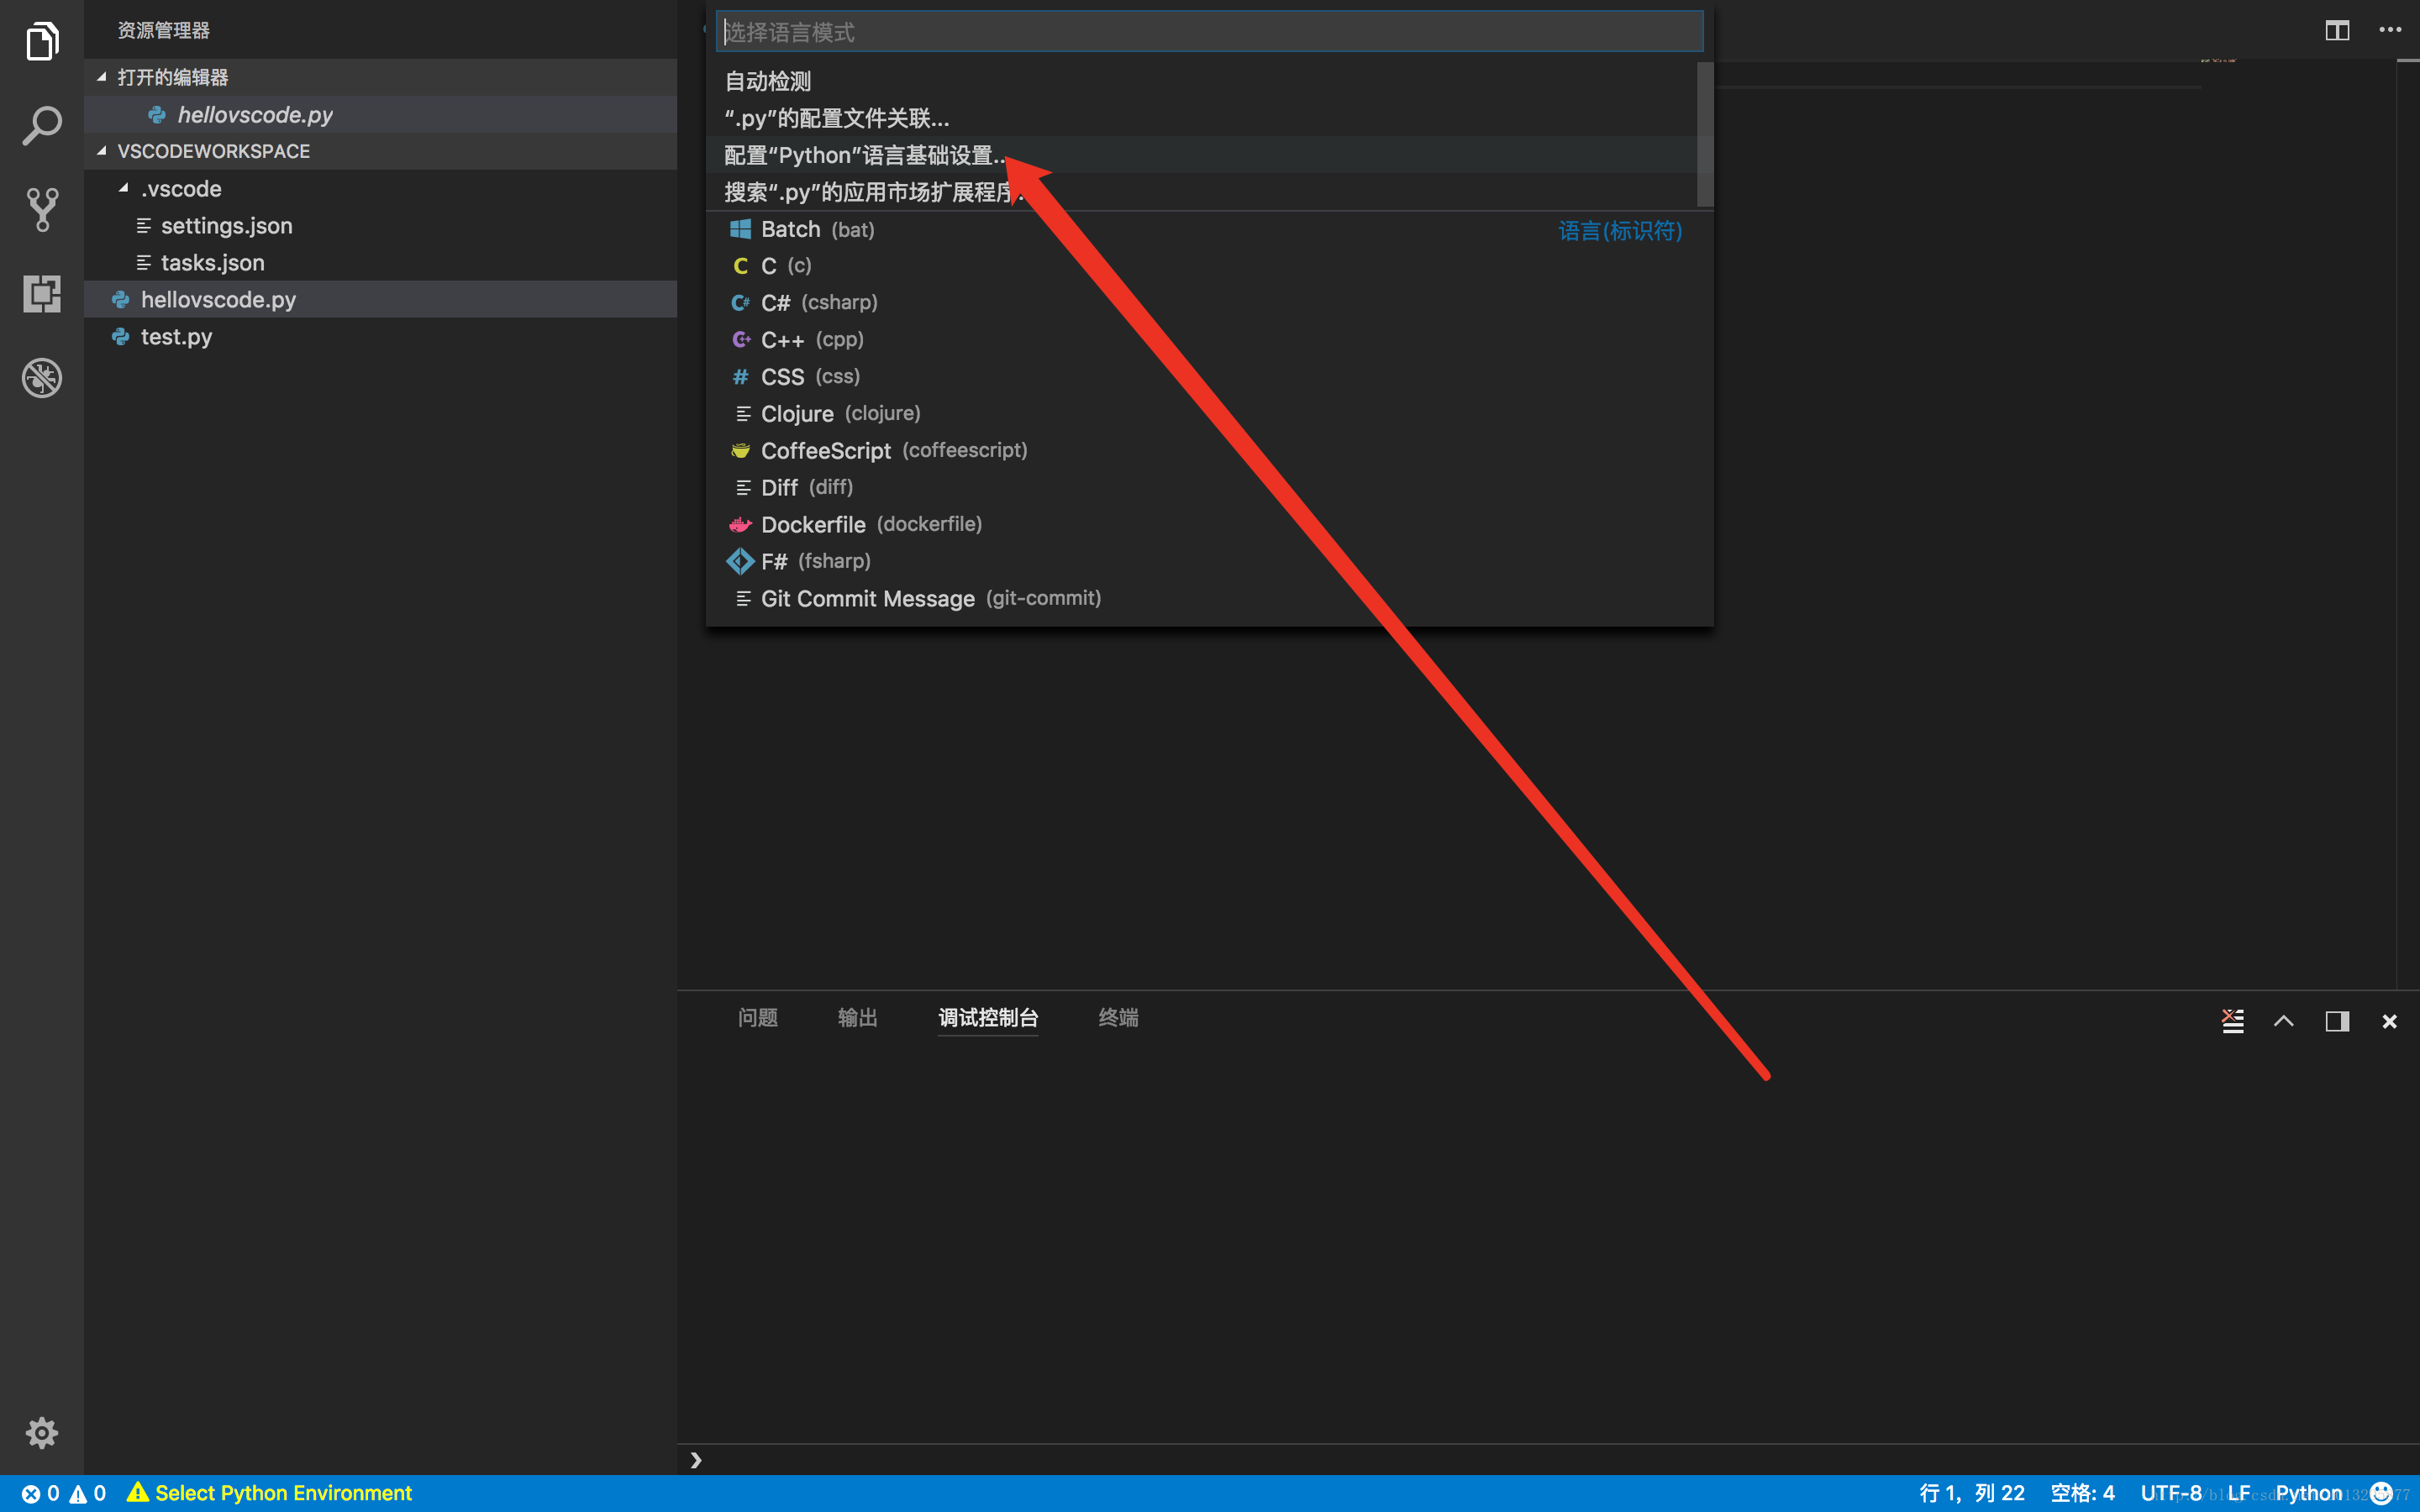
Task: Click the CSS language option in list
Action: click(x=808, y=376)
